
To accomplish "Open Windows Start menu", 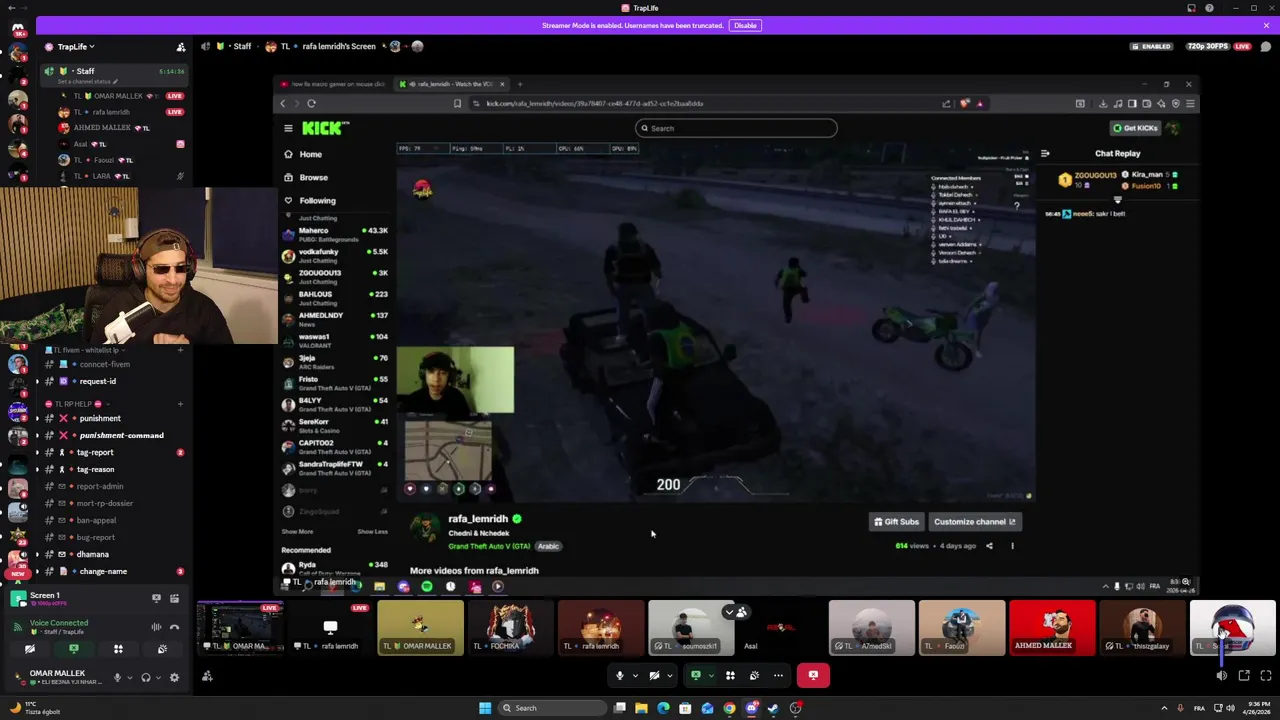I will point(485,708).
